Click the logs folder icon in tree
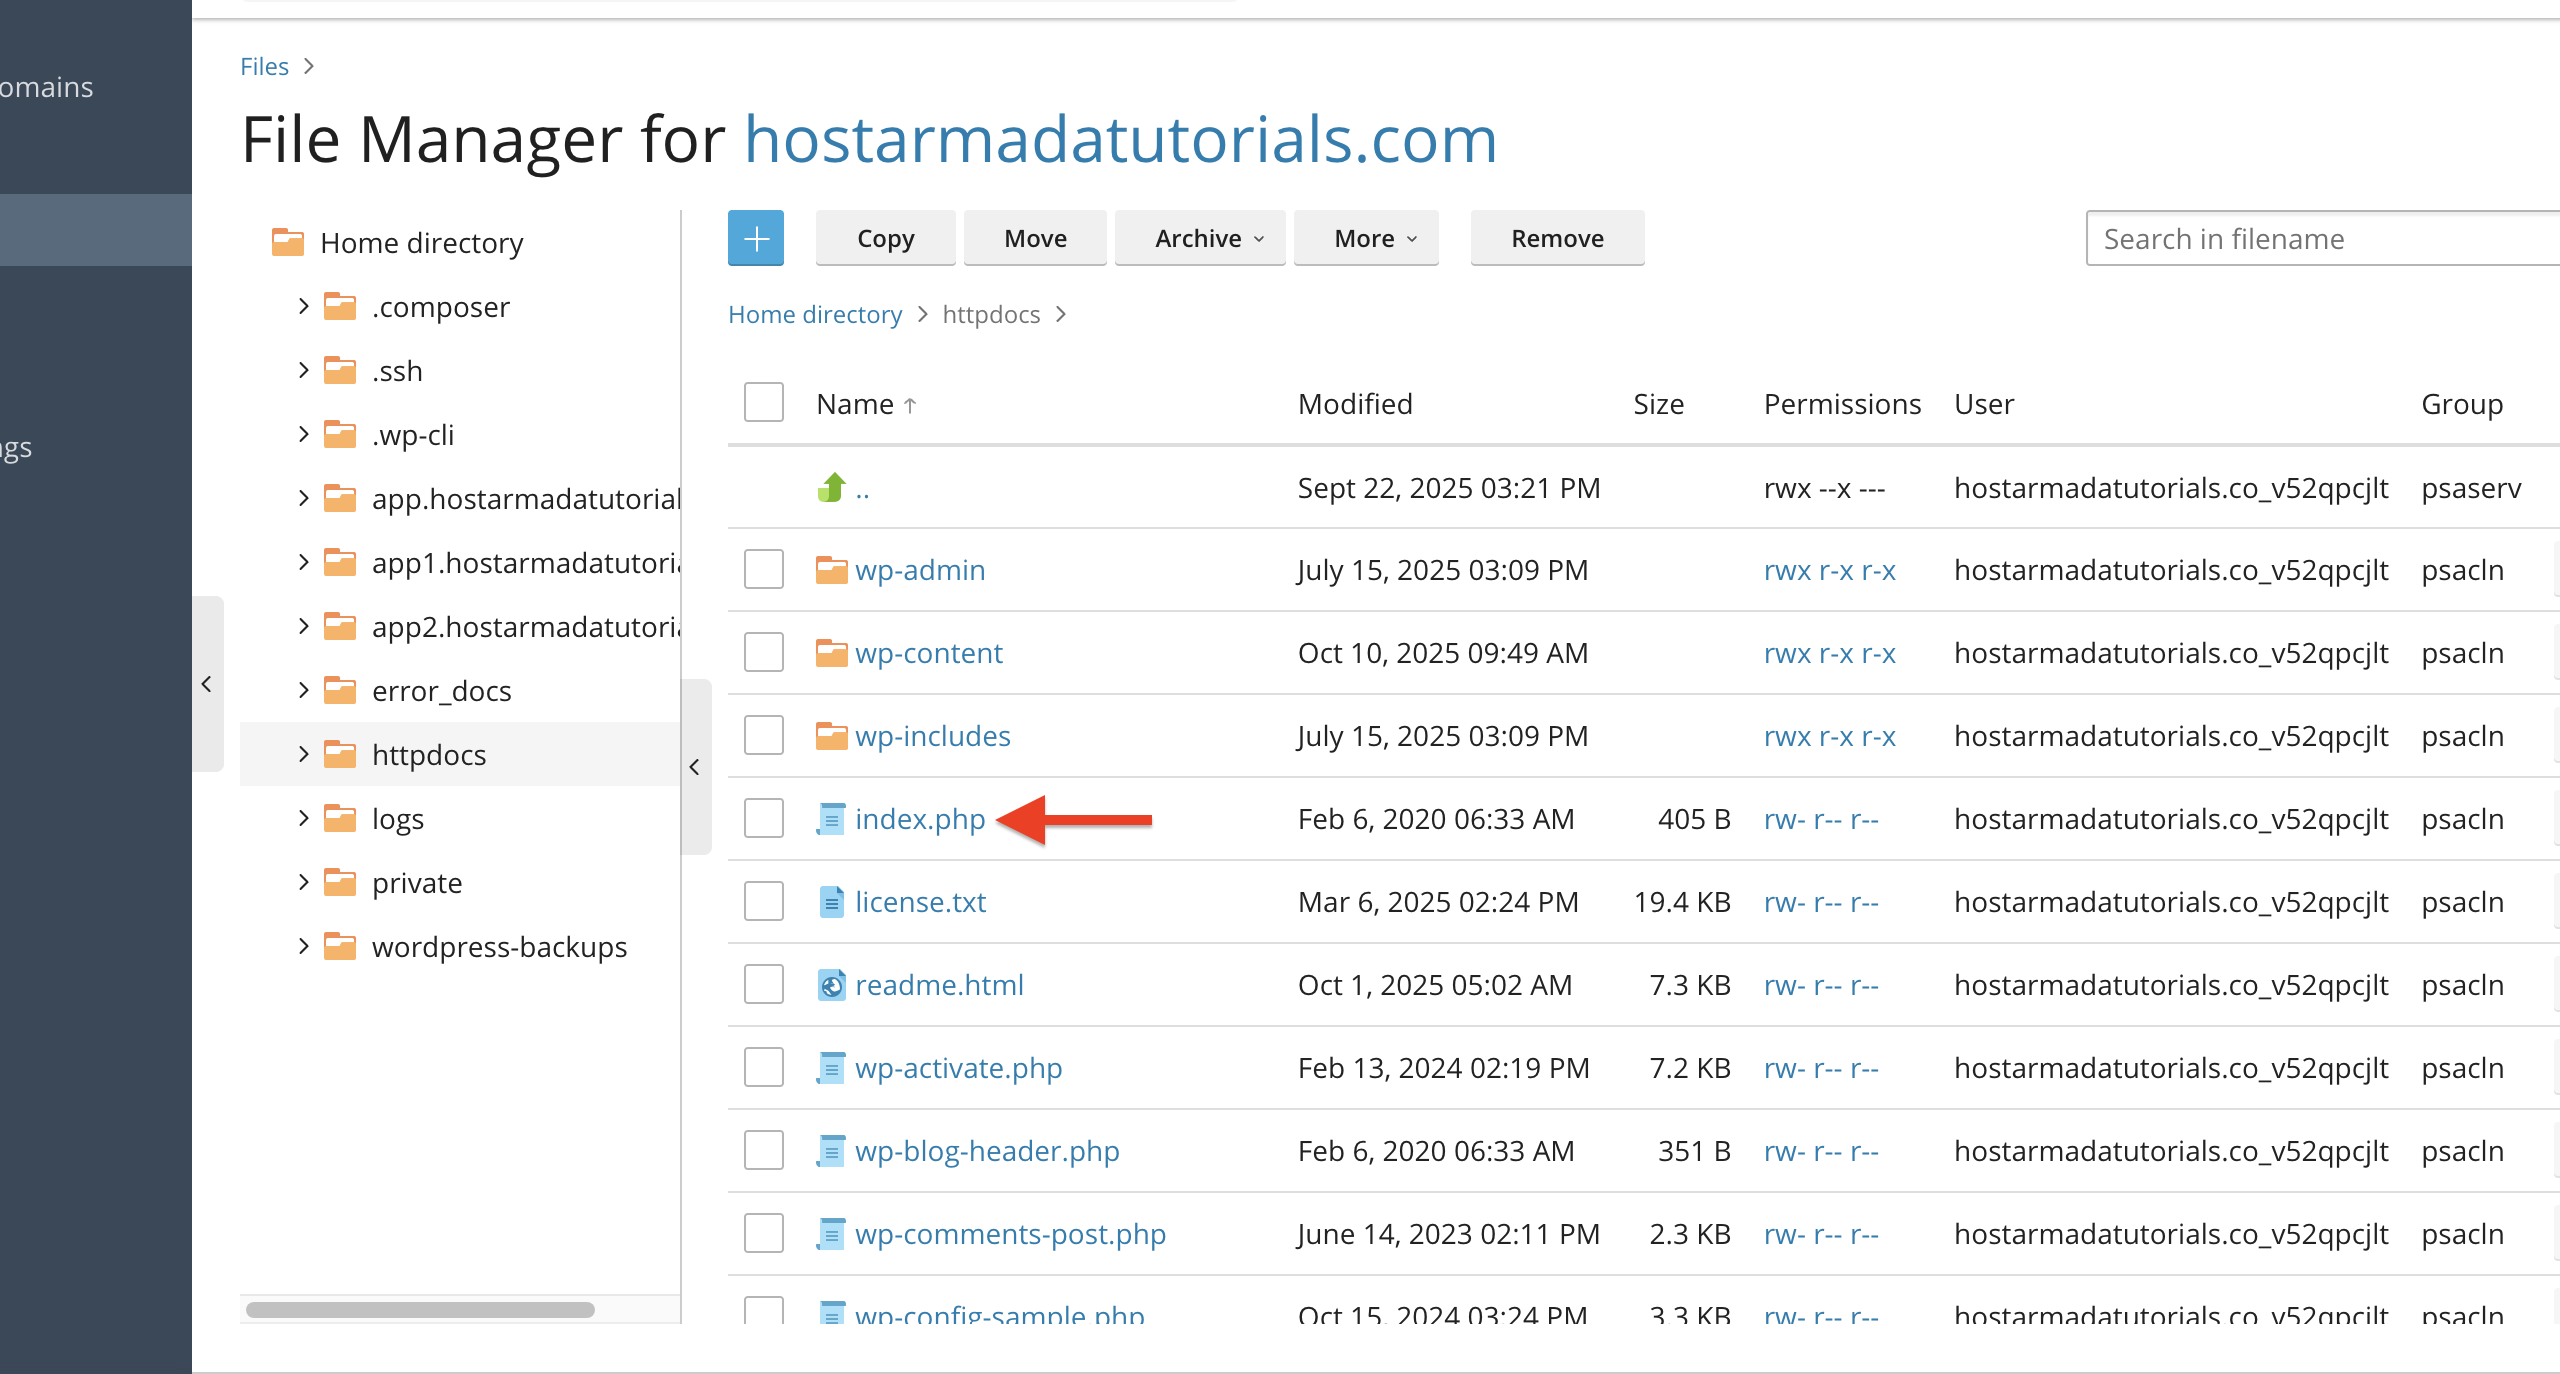 (x=340, y=818)
